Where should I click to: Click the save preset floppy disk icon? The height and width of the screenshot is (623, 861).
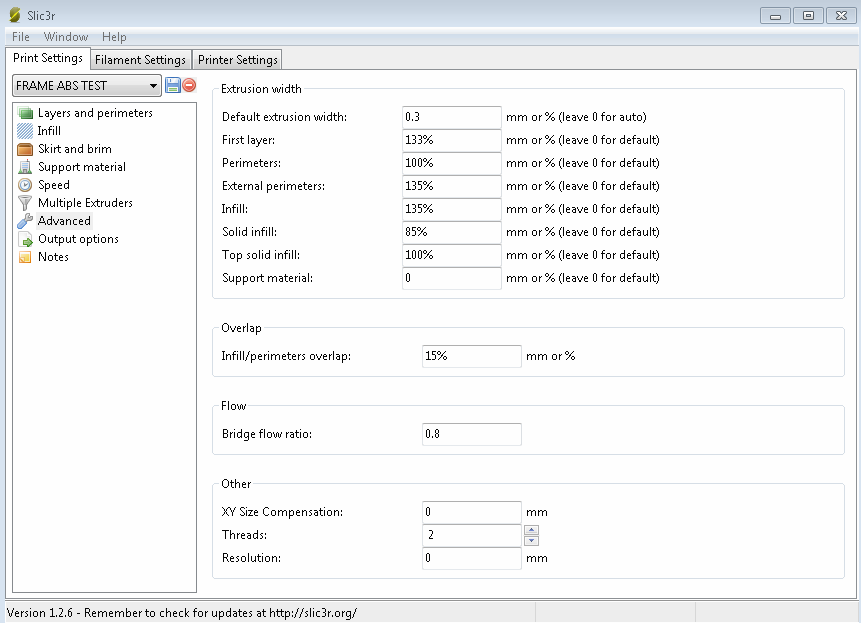pos(173,86)
